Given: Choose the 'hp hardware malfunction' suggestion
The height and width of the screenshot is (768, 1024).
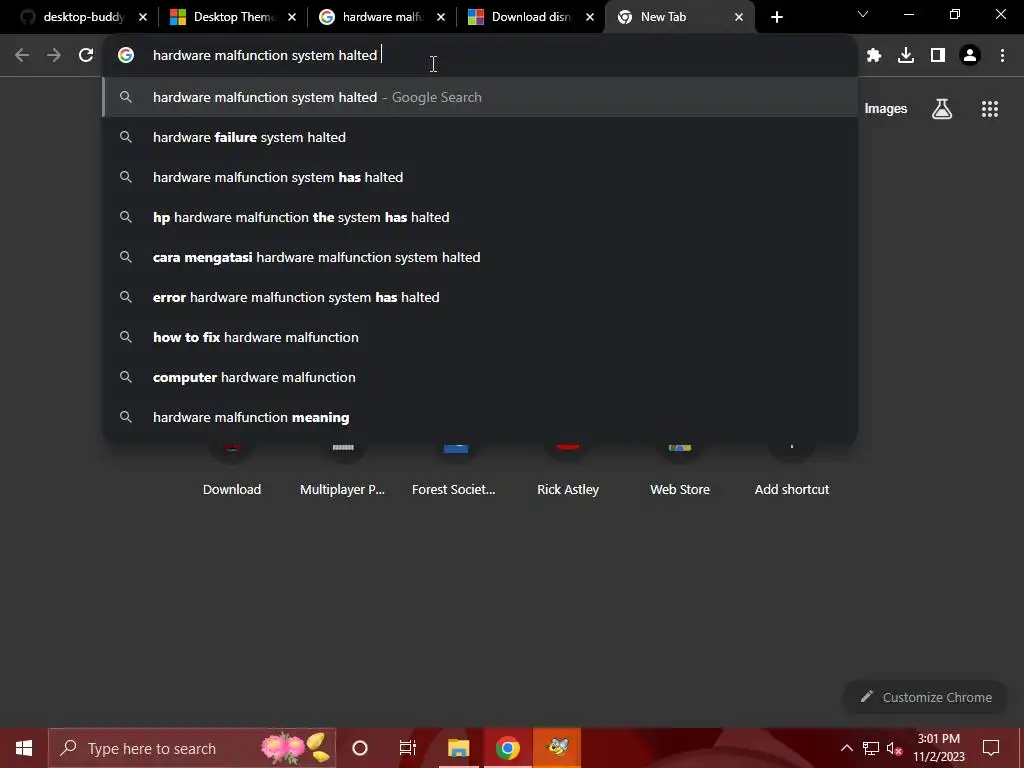Looking at the screenshot, I should [480, 217].
